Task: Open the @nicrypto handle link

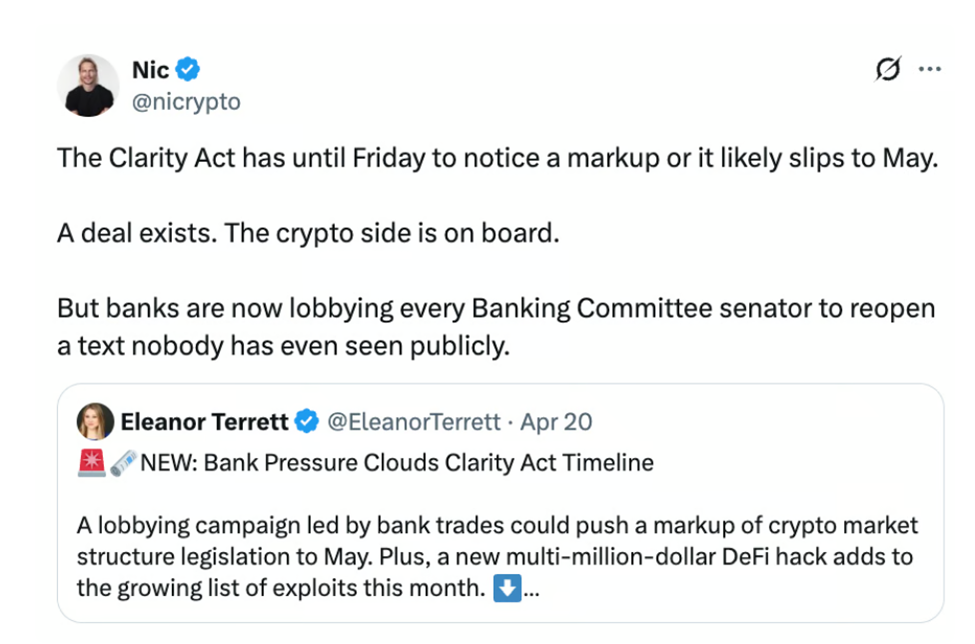Action: [x=186, y=102]
